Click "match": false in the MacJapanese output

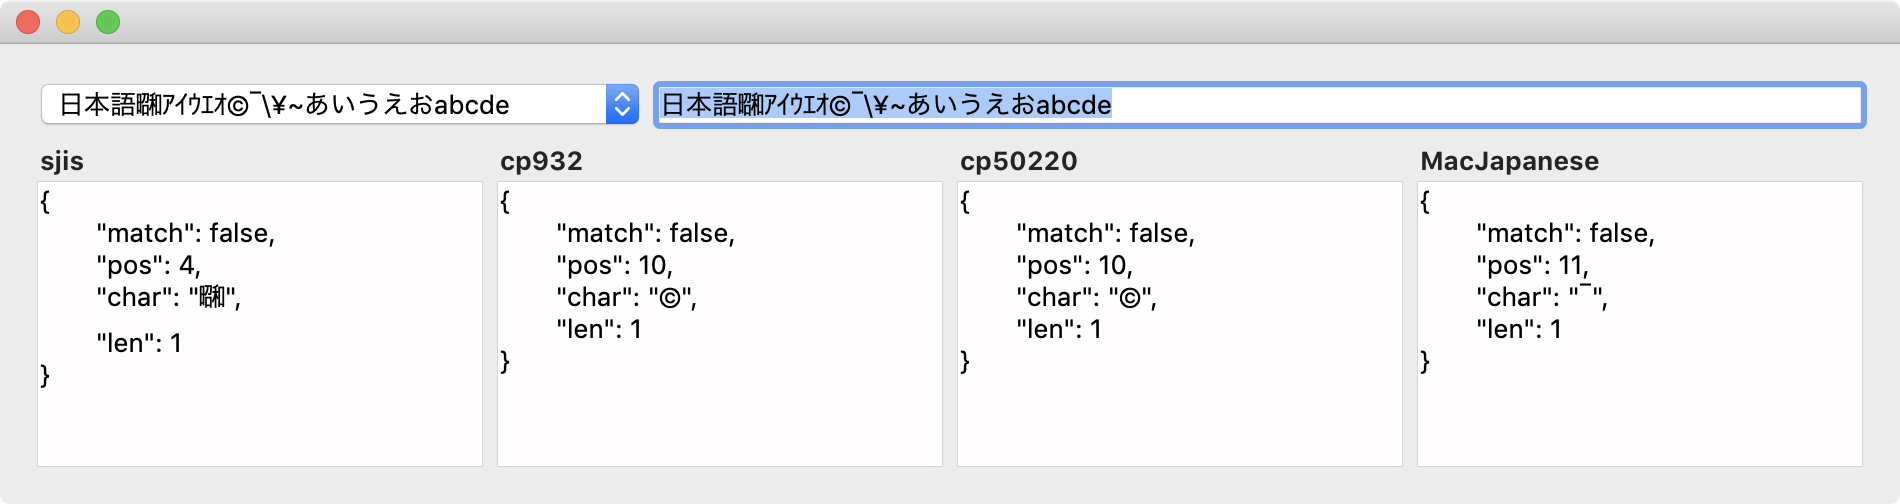(1566, 234)
